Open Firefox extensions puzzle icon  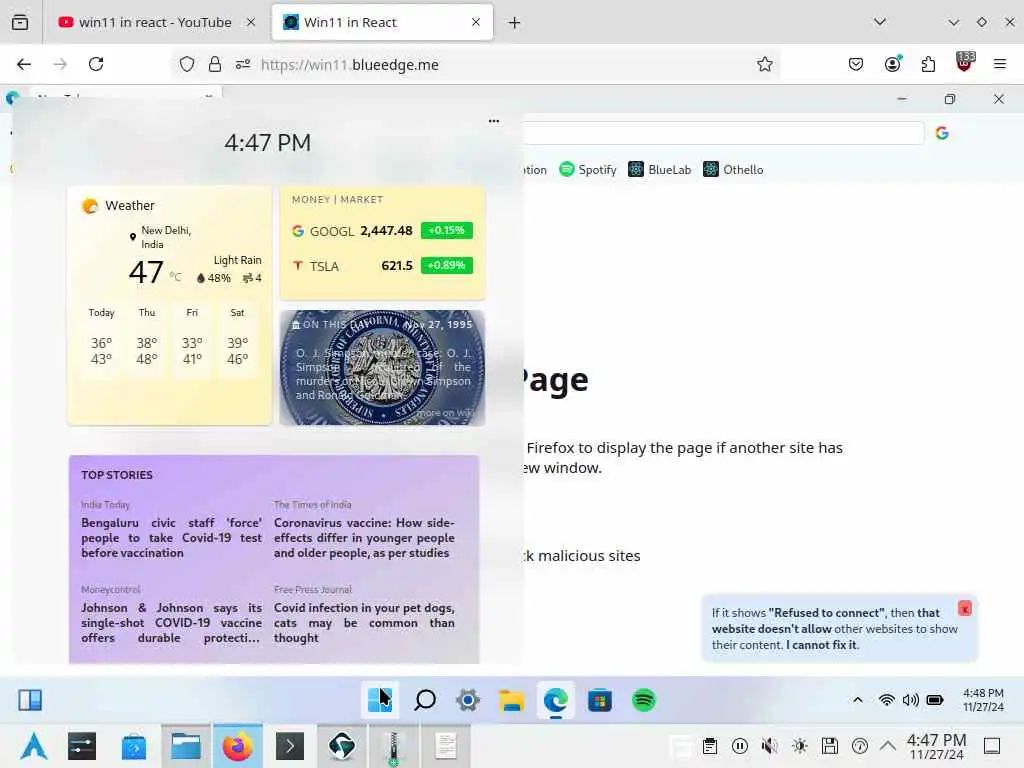tap(928, 64)
